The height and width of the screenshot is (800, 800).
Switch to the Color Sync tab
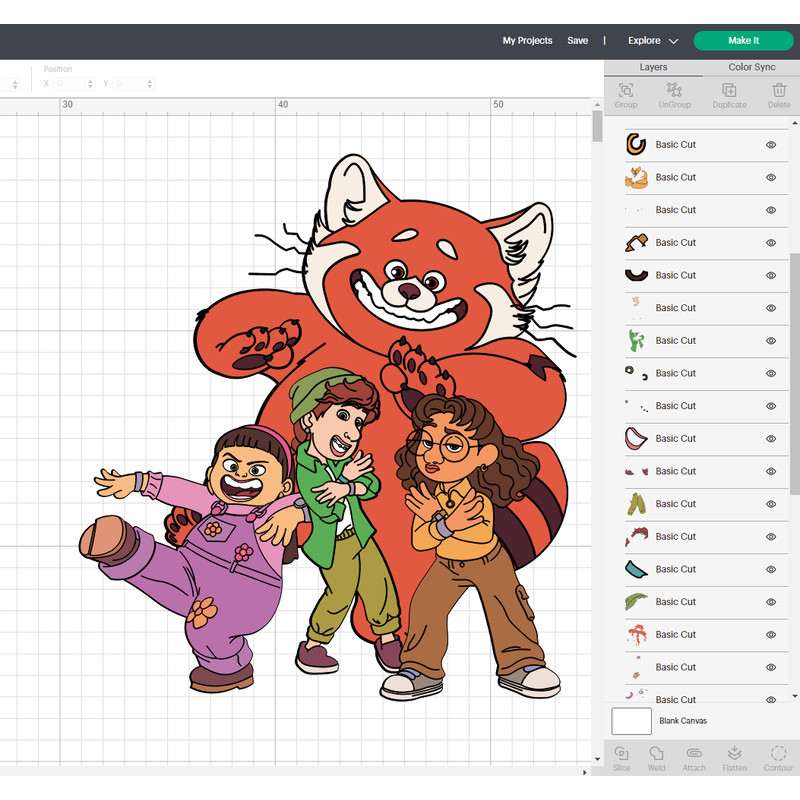coord(752,67)
